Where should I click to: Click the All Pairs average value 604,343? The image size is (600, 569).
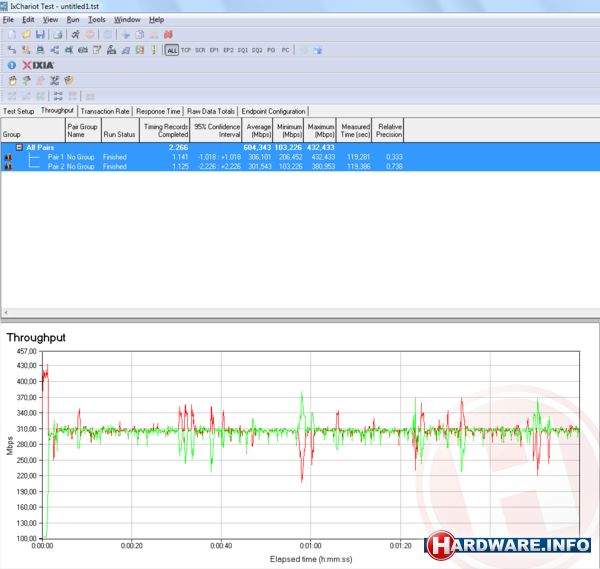pos(257,147)
